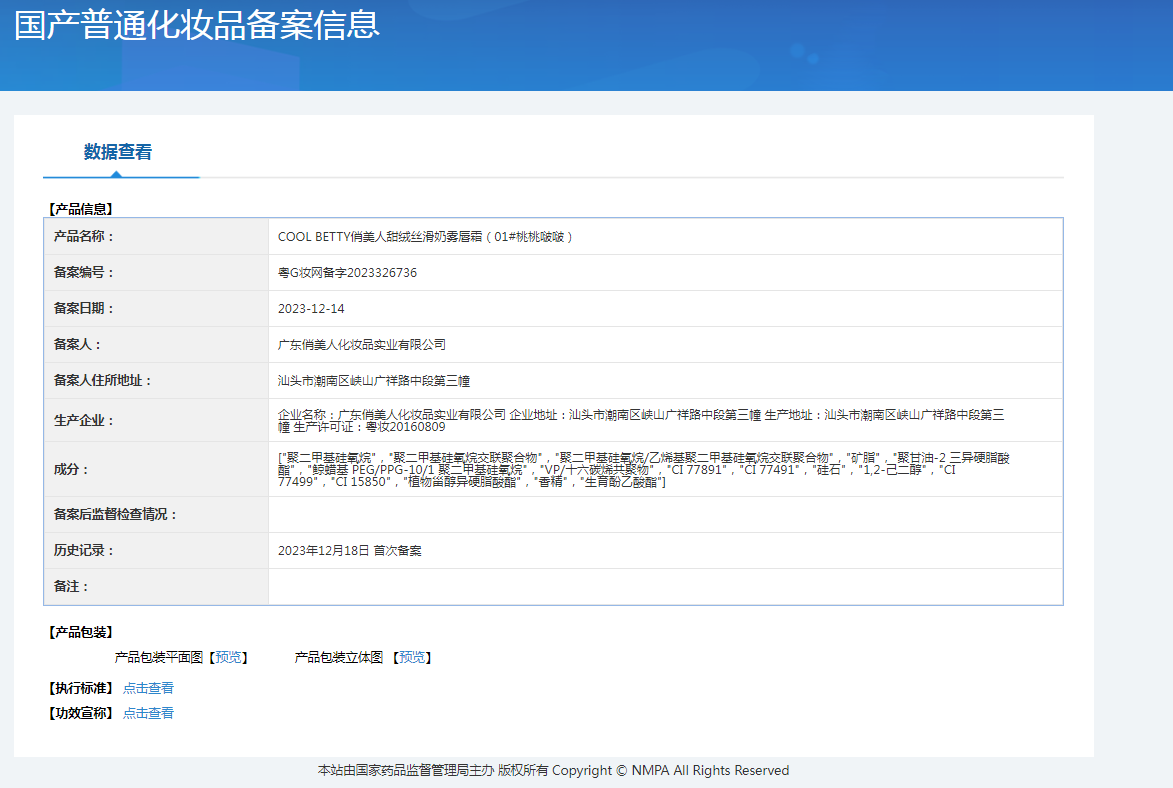
Task: Click the filer value 广东俏美人化妆品实业有限公司
Action: pos(361,345)
